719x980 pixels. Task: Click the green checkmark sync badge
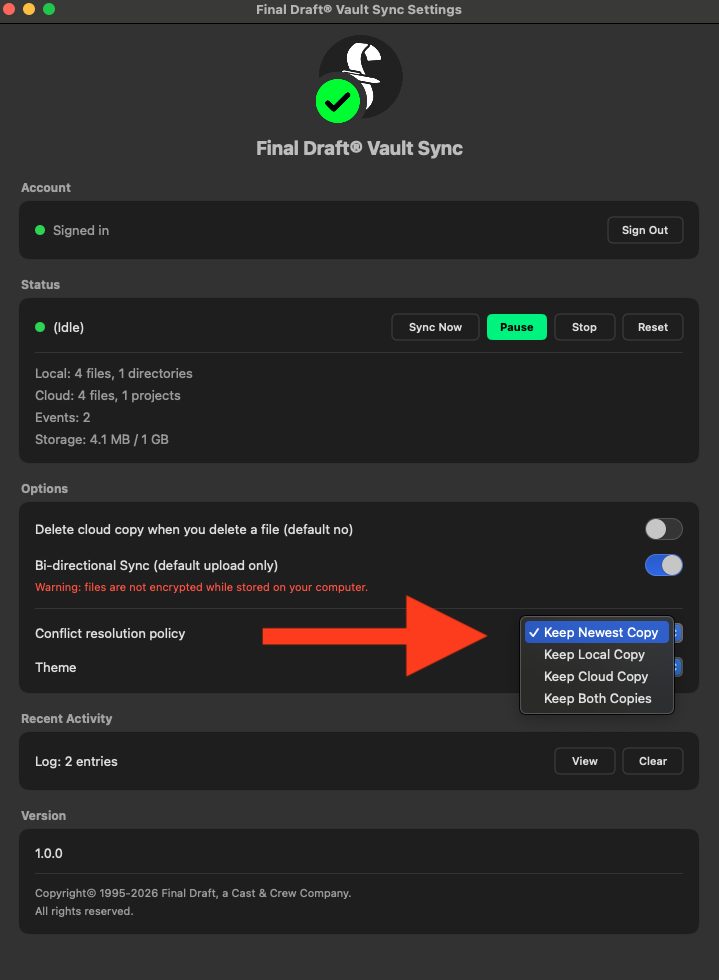[338, 101]
